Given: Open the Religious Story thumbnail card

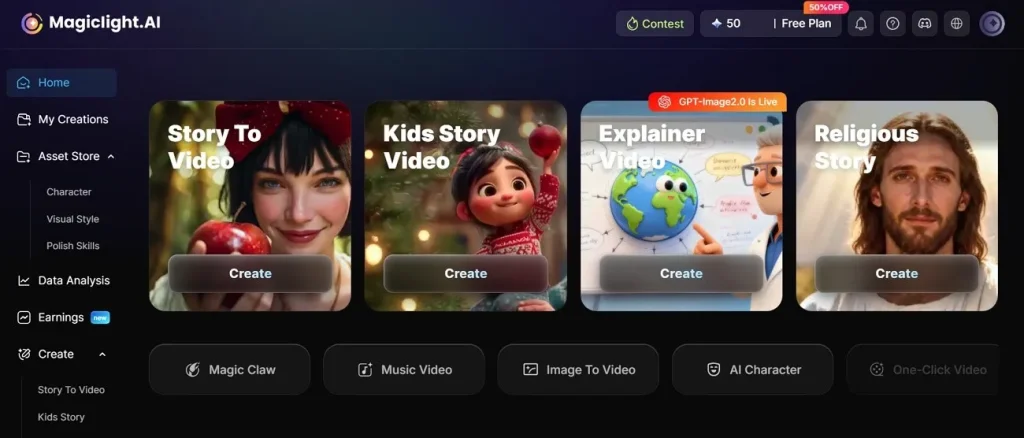Looking at the screenshot, I should pyautogui.click(x=897, y=206).
